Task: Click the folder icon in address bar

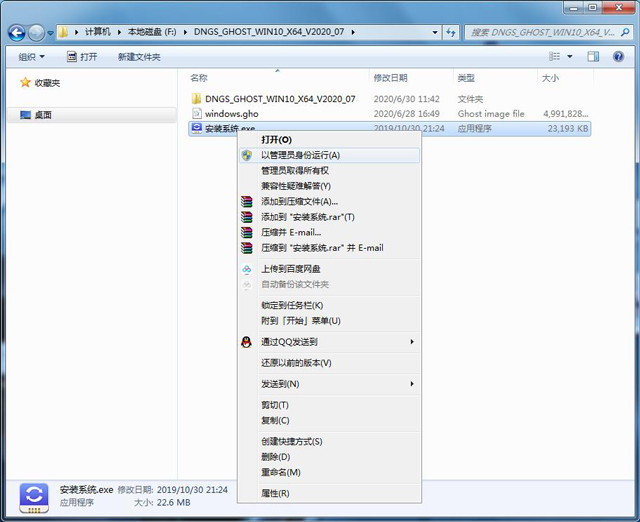Action: tap(63, 32)
